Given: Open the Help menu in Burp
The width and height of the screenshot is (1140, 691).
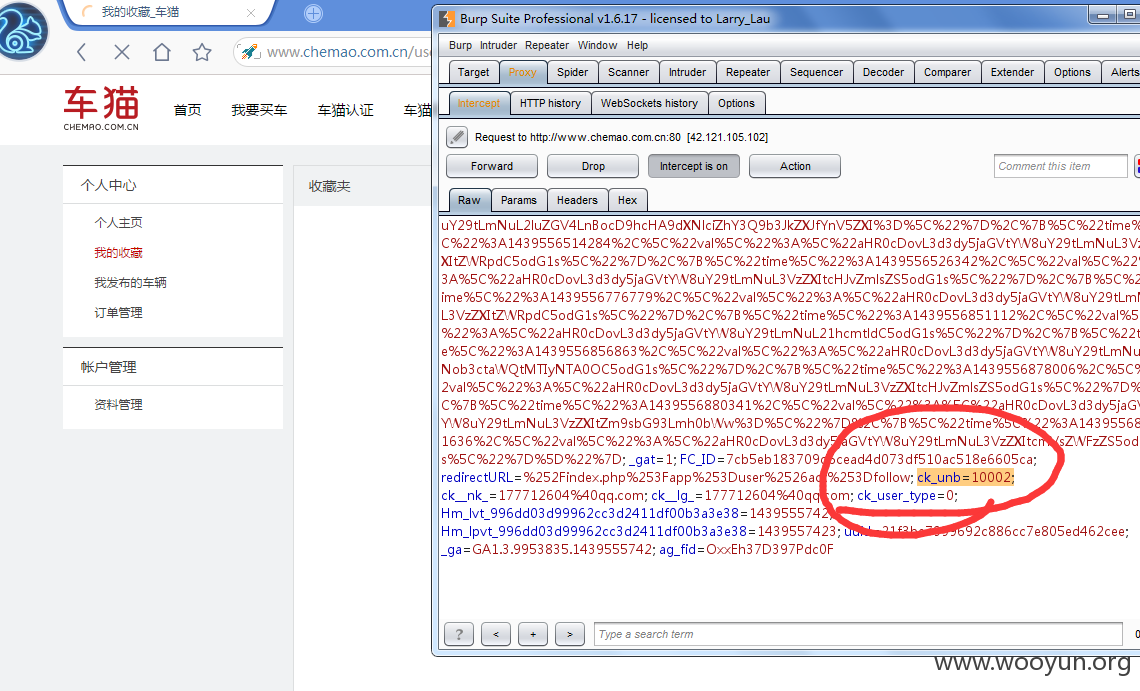Looking at the screenshot, I should [x=638, y=45].
